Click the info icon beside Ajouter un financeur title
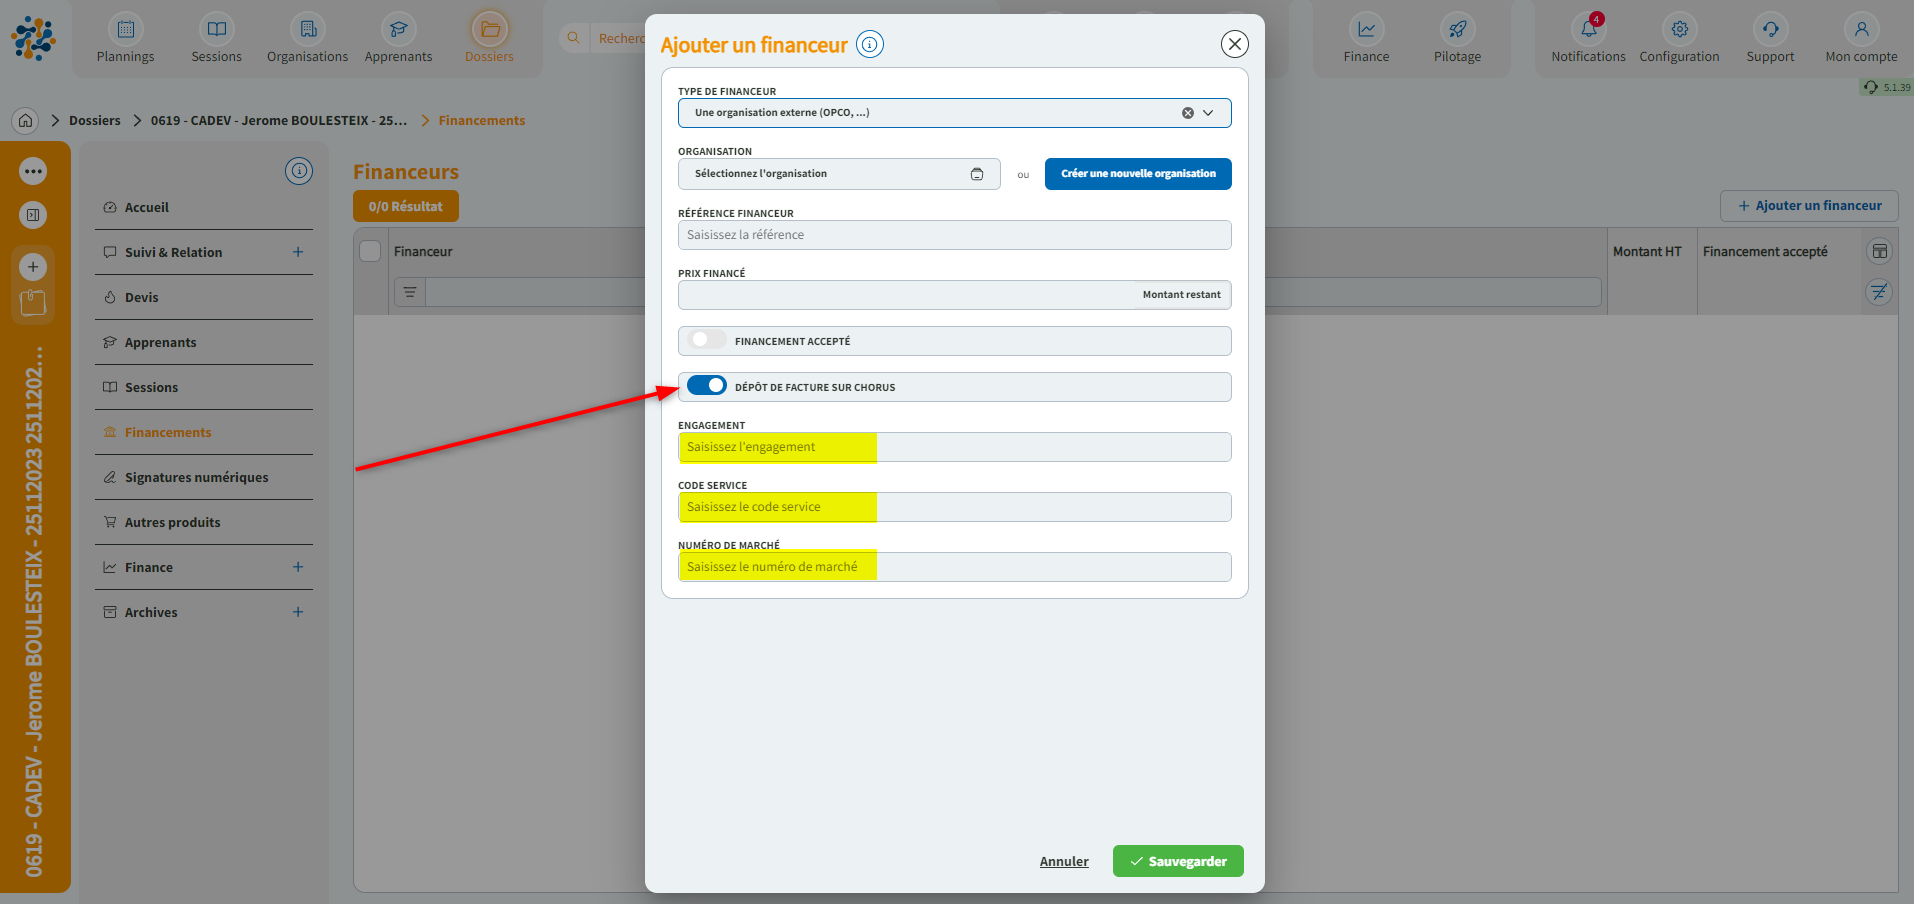The width and height of the screenshot is (1914, 904). pyautogui.click(x=870, y=45)
